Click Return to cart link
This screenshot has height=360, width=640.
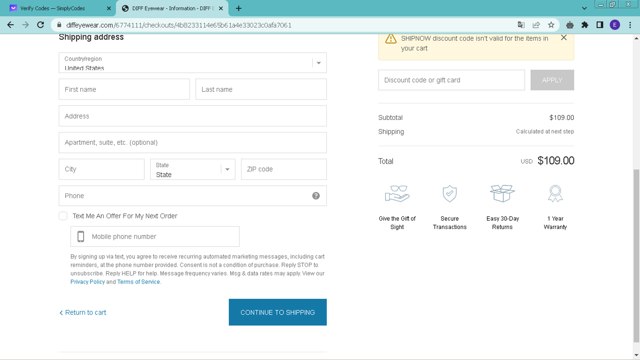coord(83,312)
